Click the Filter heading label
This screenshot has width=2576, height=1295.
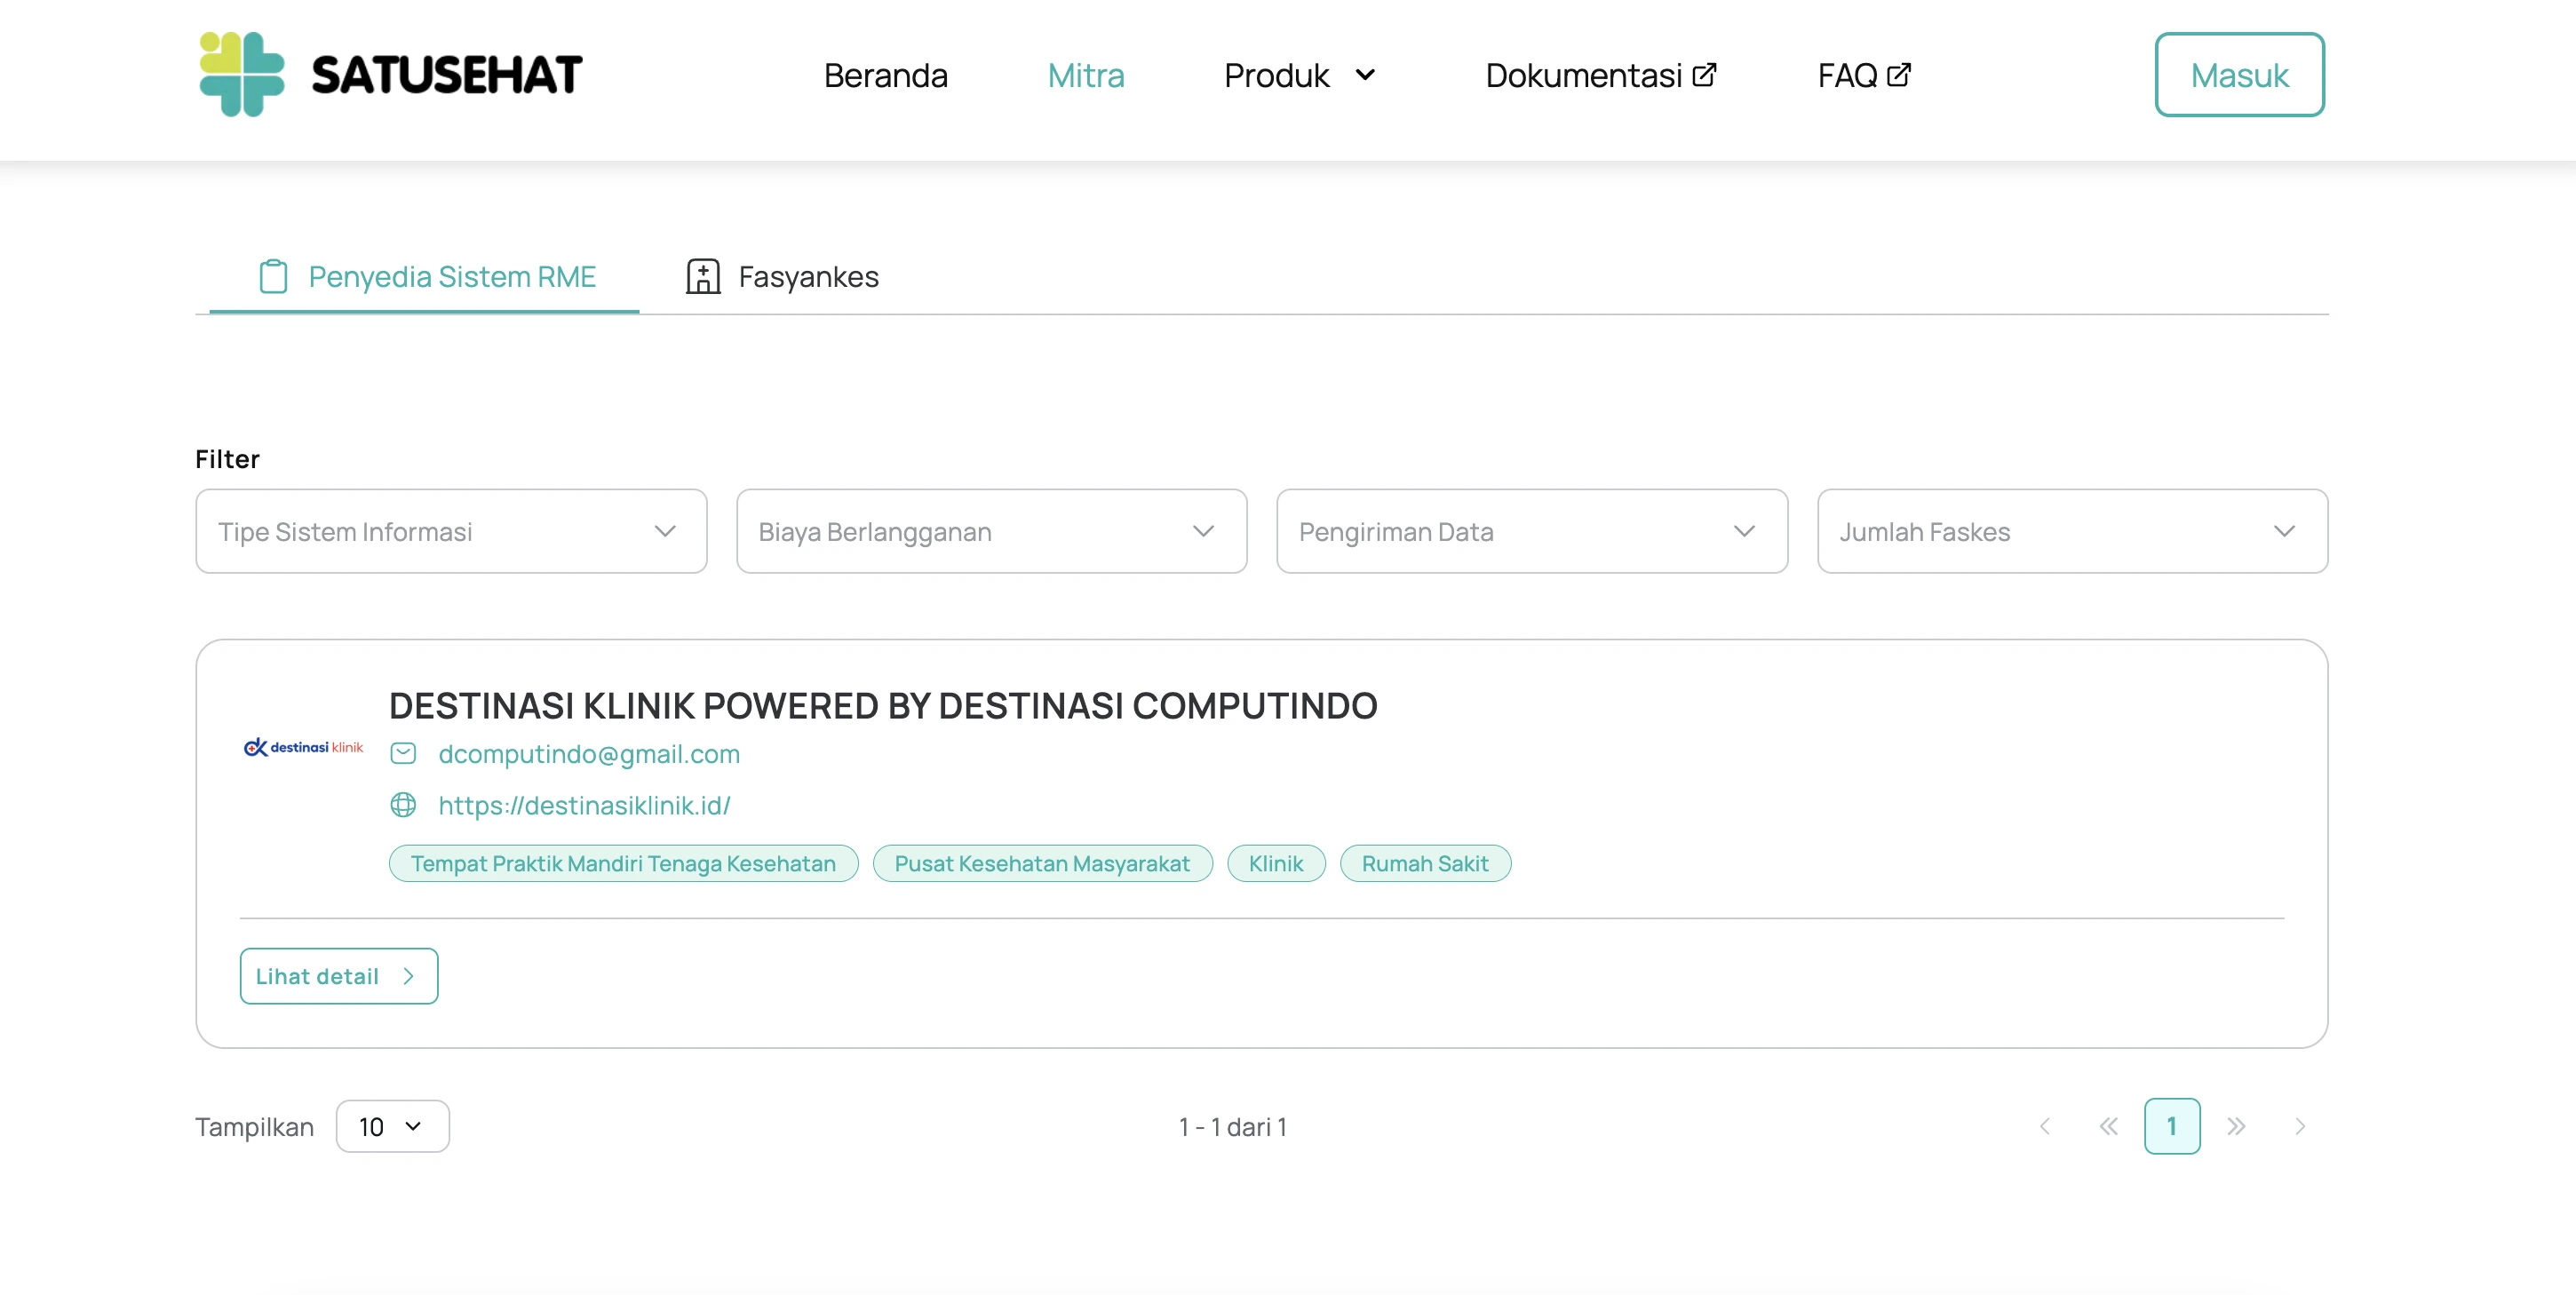(227, 459)
